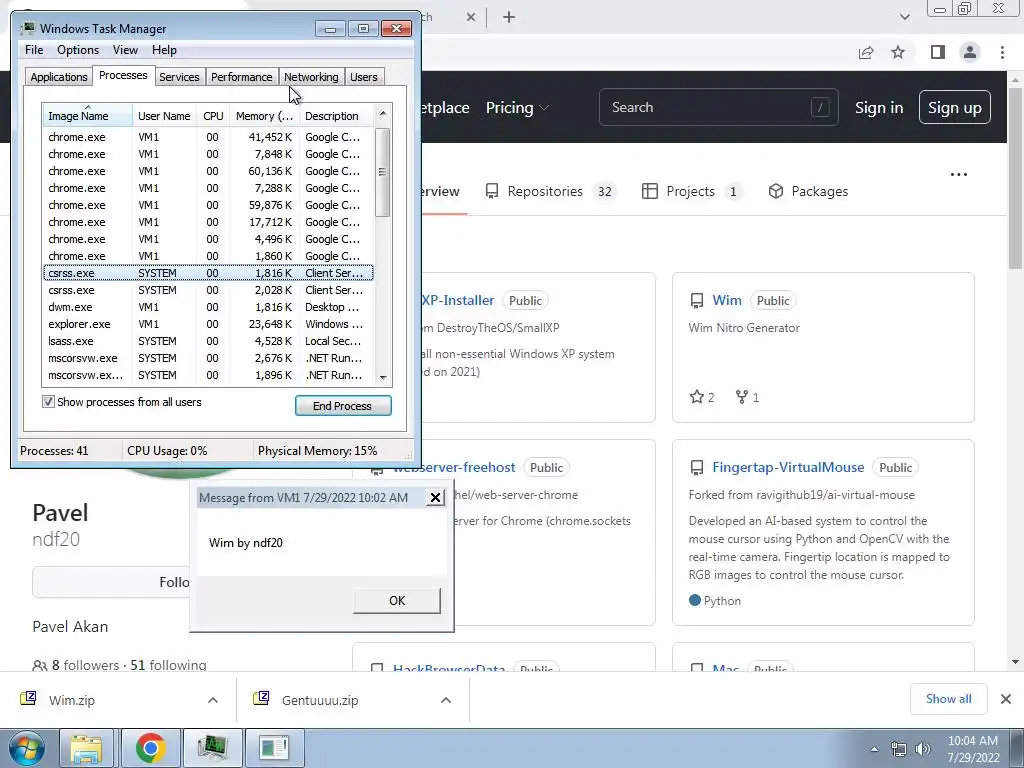Expand the Wim.zip download options
The width and height of the screenshot is (1024, 768).
213,699
